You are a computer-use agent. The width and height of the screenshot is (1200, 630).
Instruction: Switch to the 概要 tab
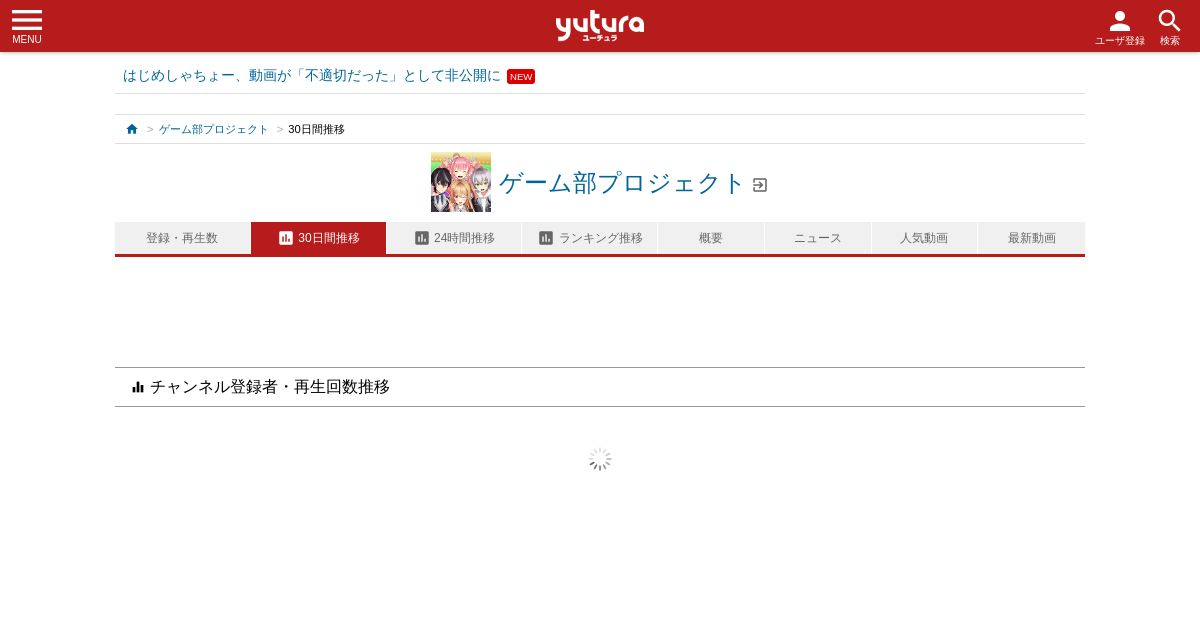[x=711, y=238]
